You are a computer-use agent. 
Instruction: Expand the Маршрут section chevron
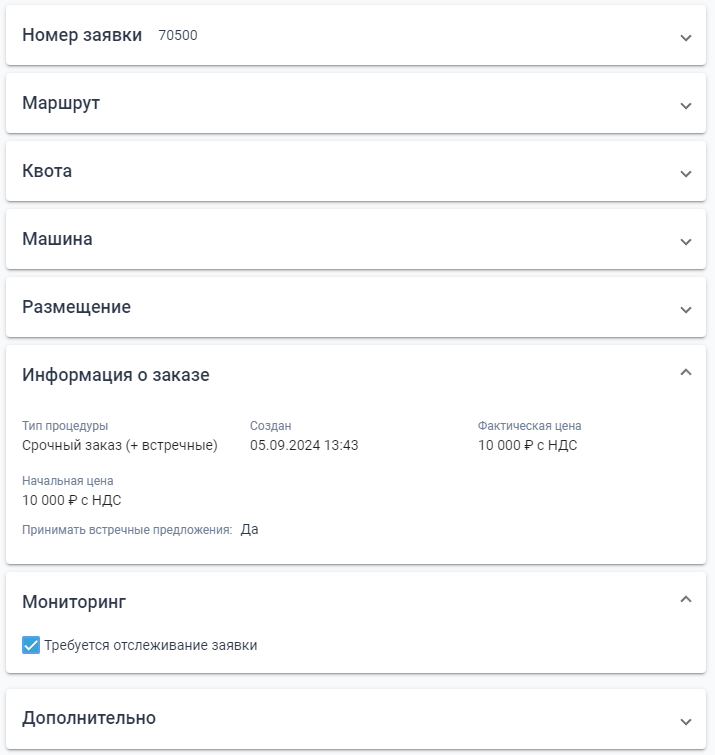tap(686, 105)
